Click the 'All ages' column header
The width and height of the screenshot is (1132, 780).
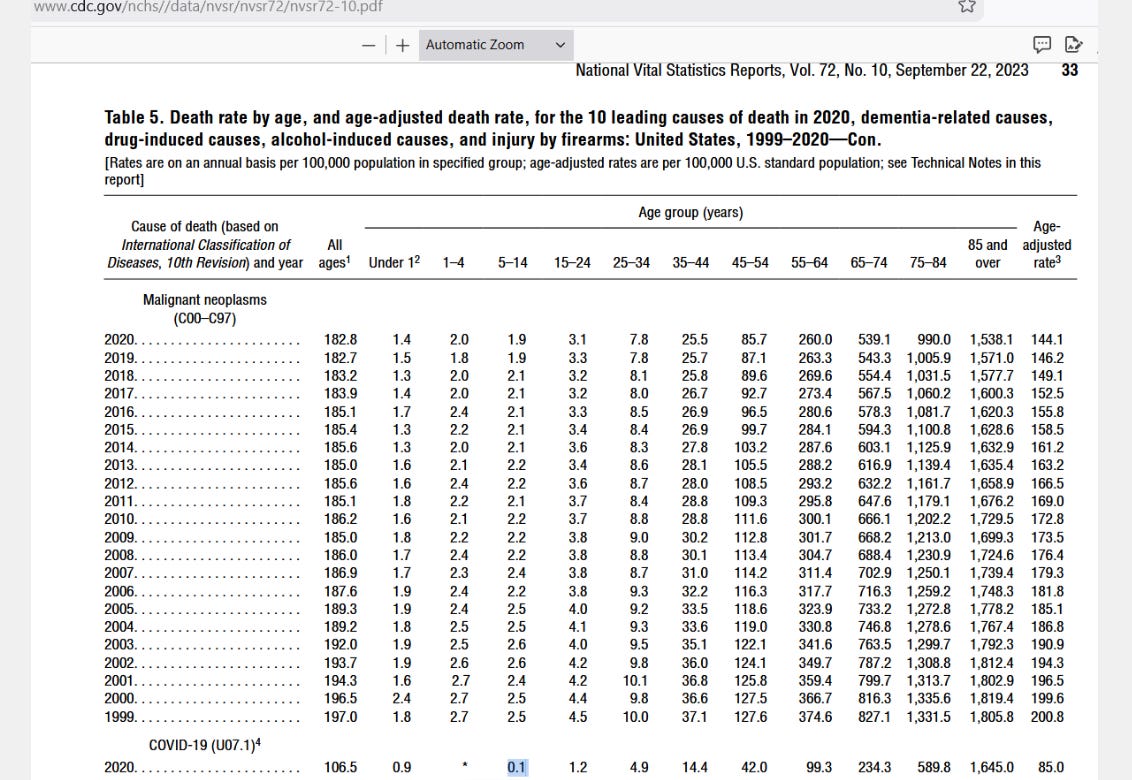click(x=334, y=254)
